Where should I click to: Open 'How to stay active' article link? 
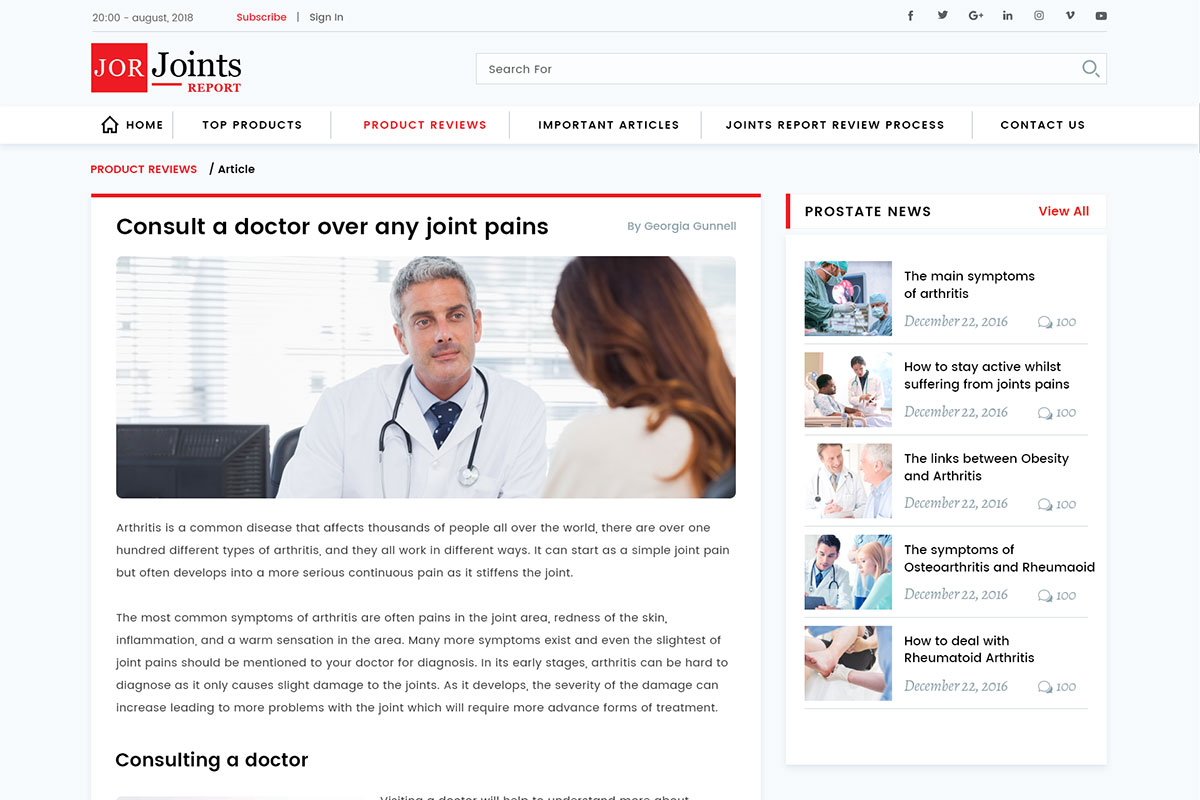(987, 376)
